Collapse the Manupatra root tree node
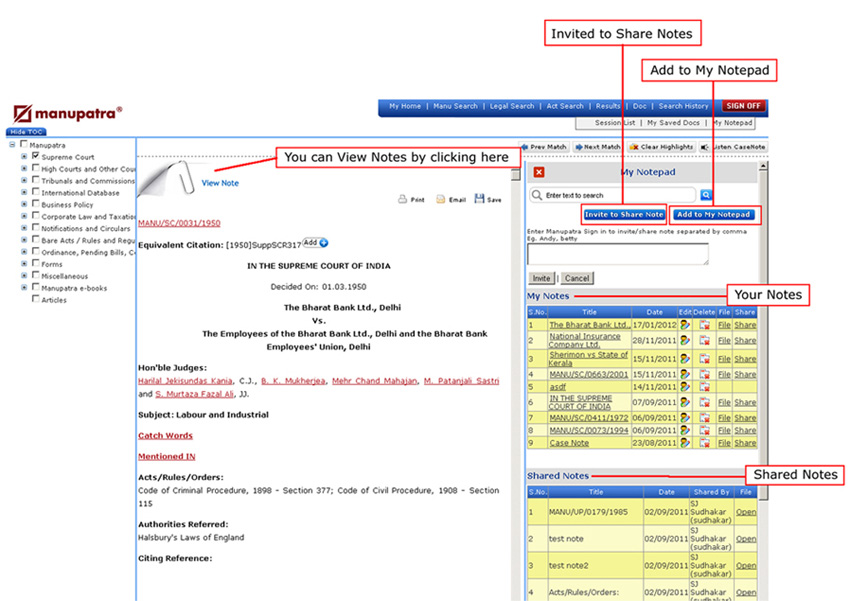Viewport: 850px width, 601px height. click(12, 145)
